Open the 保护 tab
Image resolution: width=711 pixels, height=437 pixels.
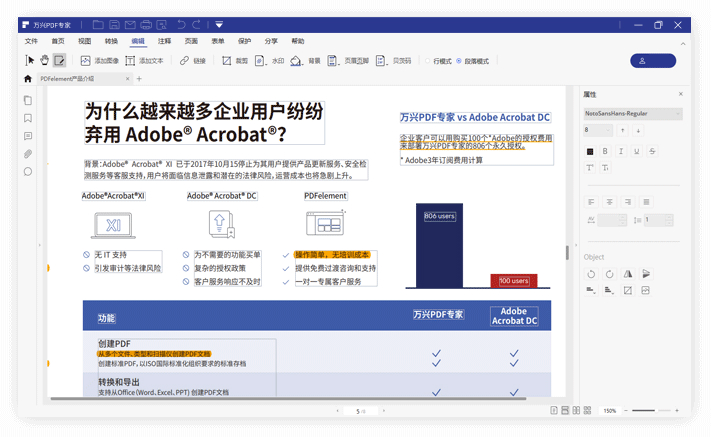click(245, 41)
